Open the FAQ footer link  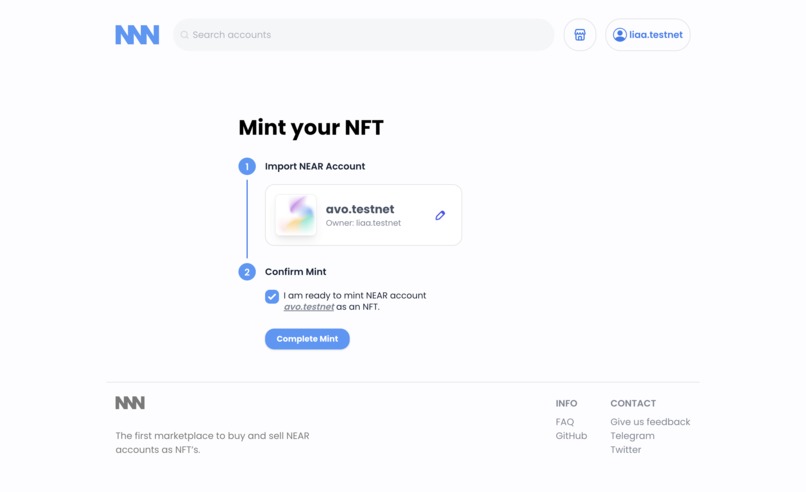click(x=564, y=422)
